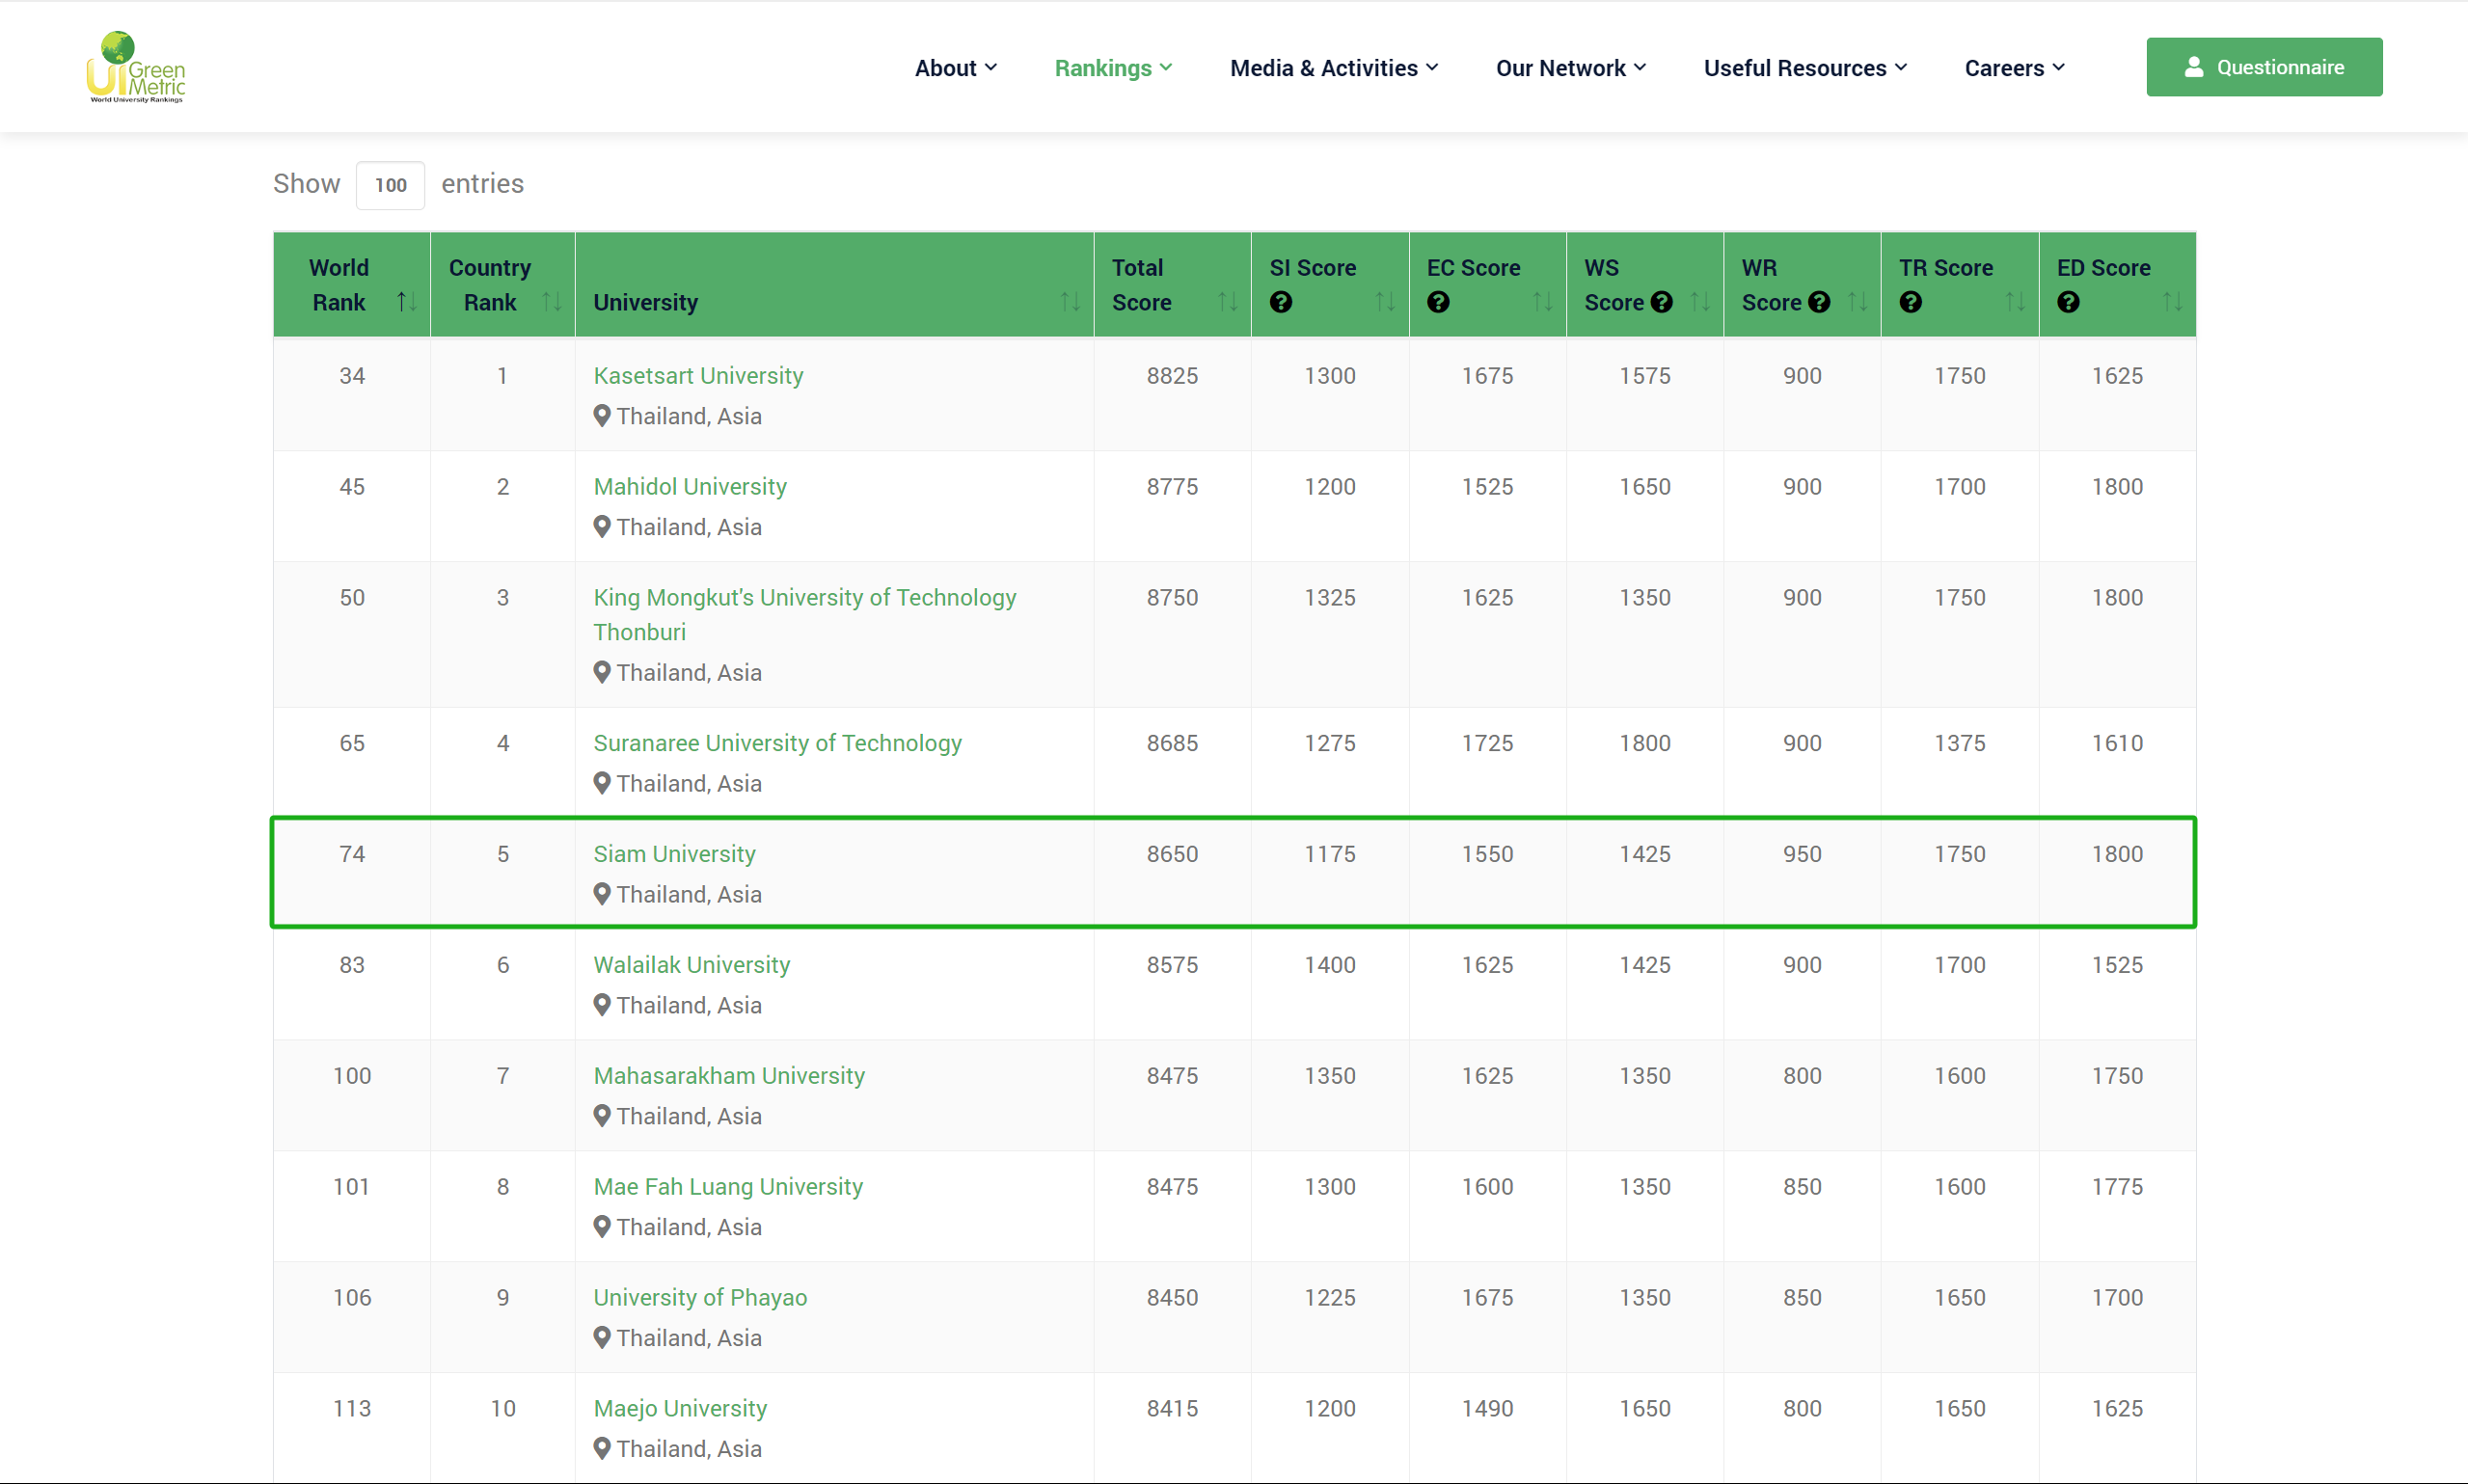This screenshot has width=2468, height=1484.
Task: Expand the Careers menu
Action: (2014, 68)
